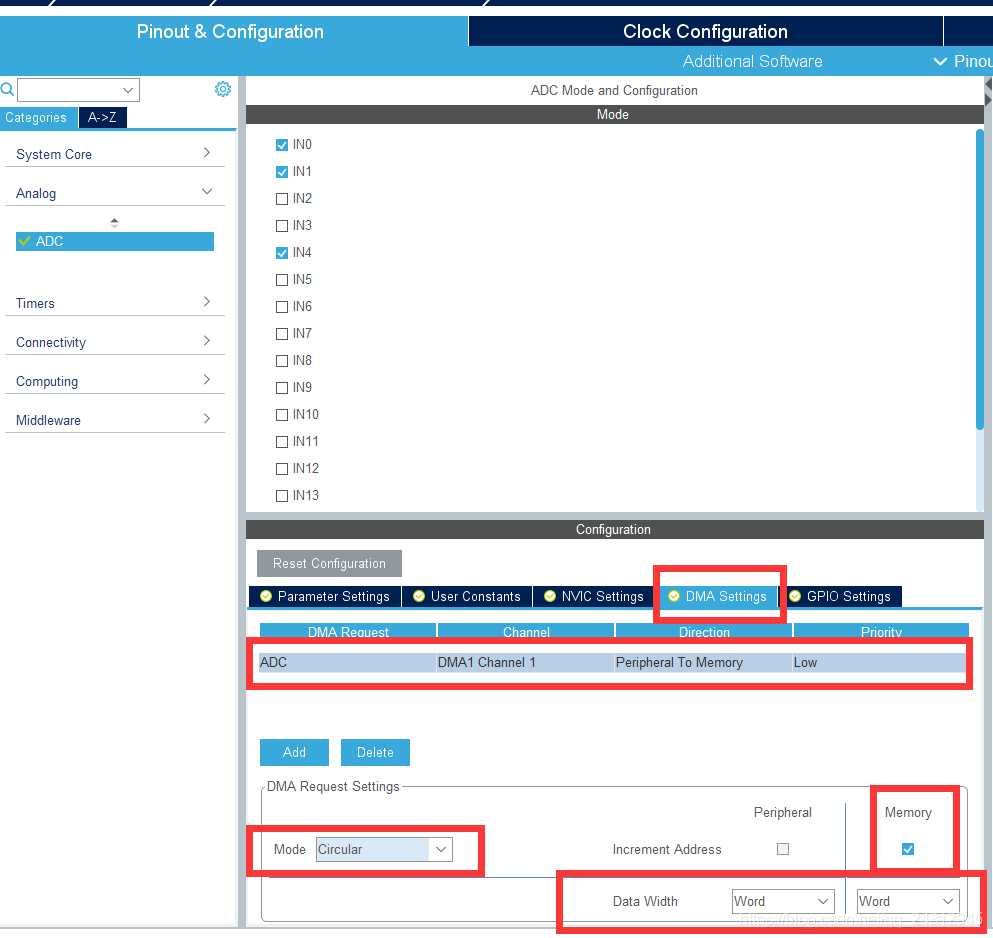Open Memory Data Width dropdown
The height and width of the screenshot is (938, 993).
pyautogui.click(x=908, y=901)
